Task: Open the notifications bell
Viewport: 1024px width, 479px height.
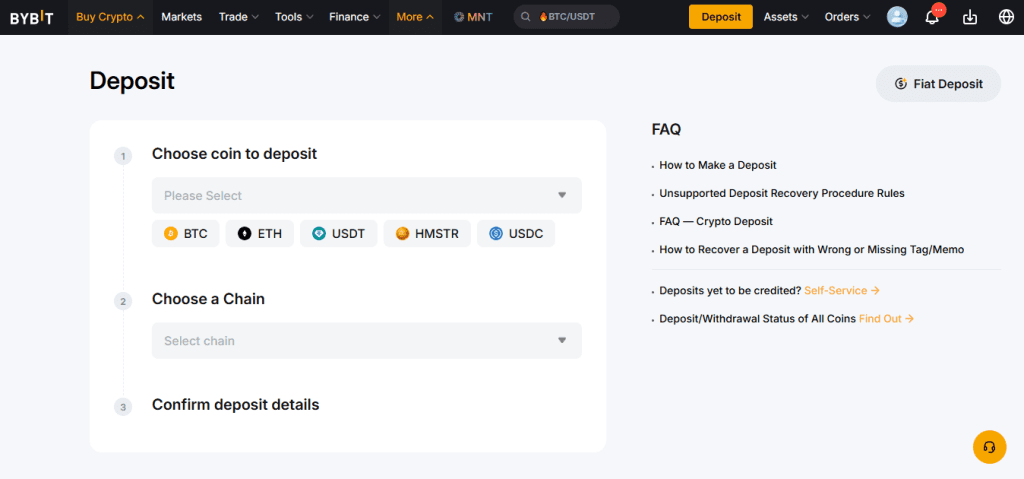Action: 933,18
